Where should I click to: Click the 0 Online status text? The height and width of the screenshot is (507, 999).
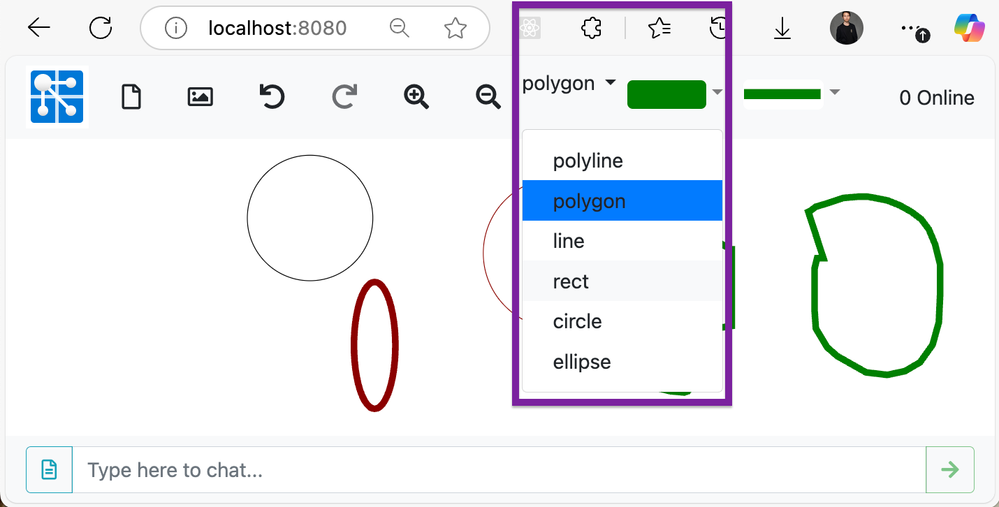937,97
